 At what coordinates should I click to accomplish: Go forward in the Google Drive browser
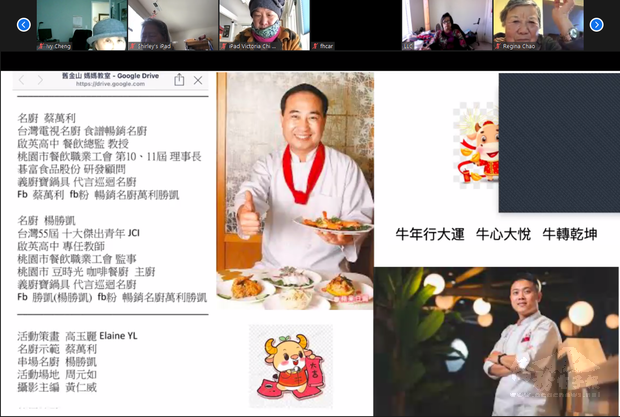coord(40,80)
